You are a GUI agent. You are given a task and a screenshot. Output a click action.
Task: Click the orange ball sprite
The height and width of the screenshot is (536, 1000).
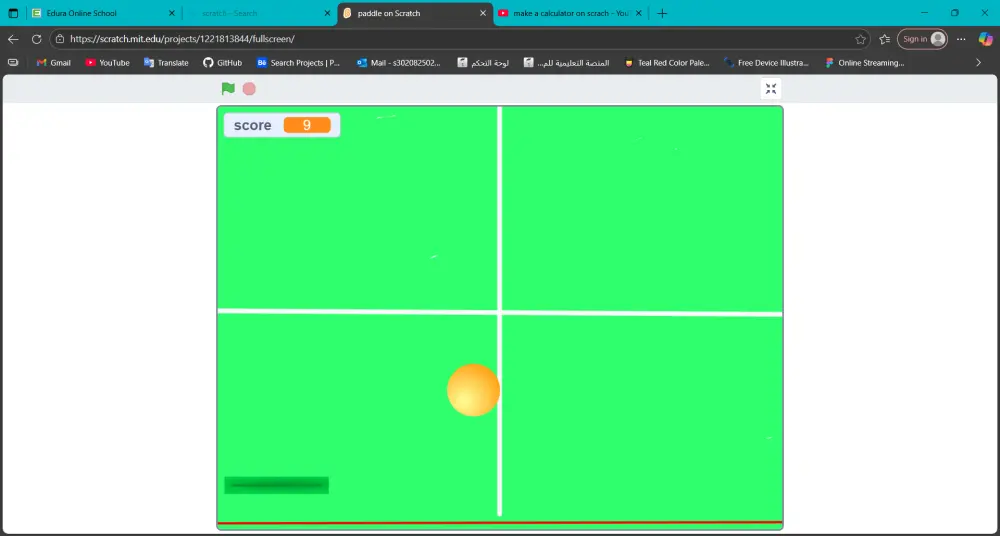click(x=473, y=390)
